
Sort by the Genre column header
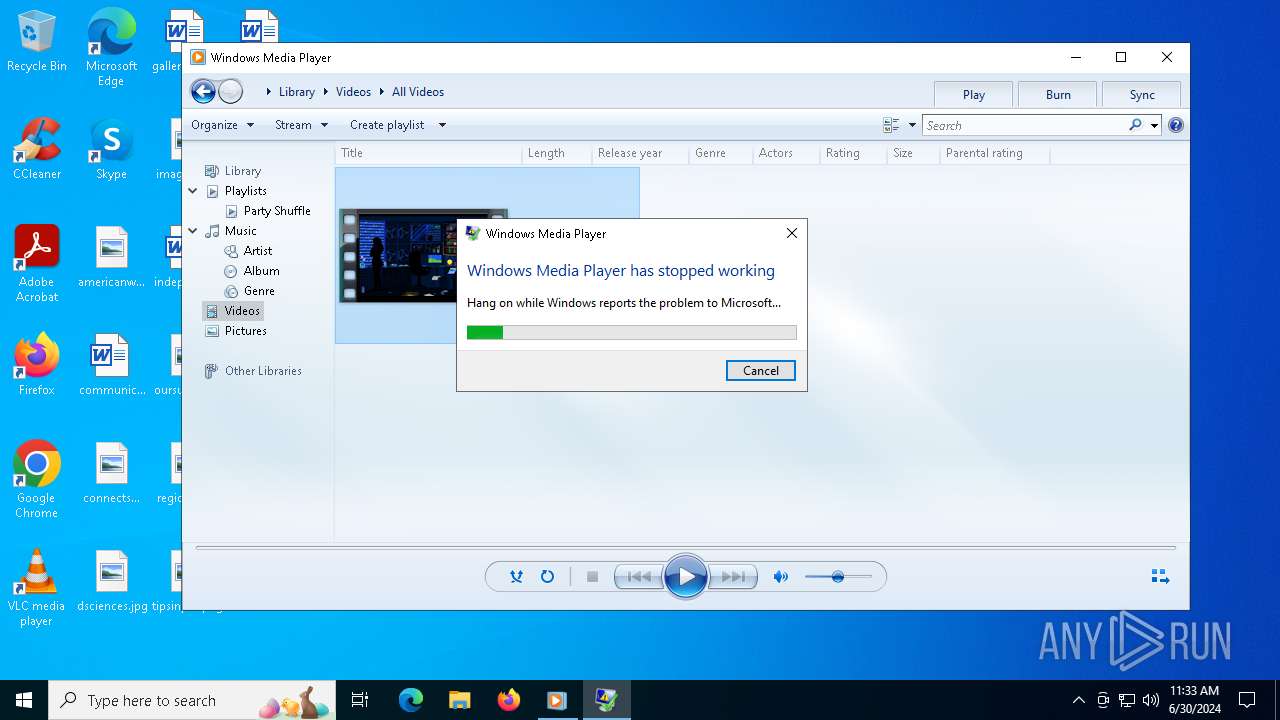(720, 153)
